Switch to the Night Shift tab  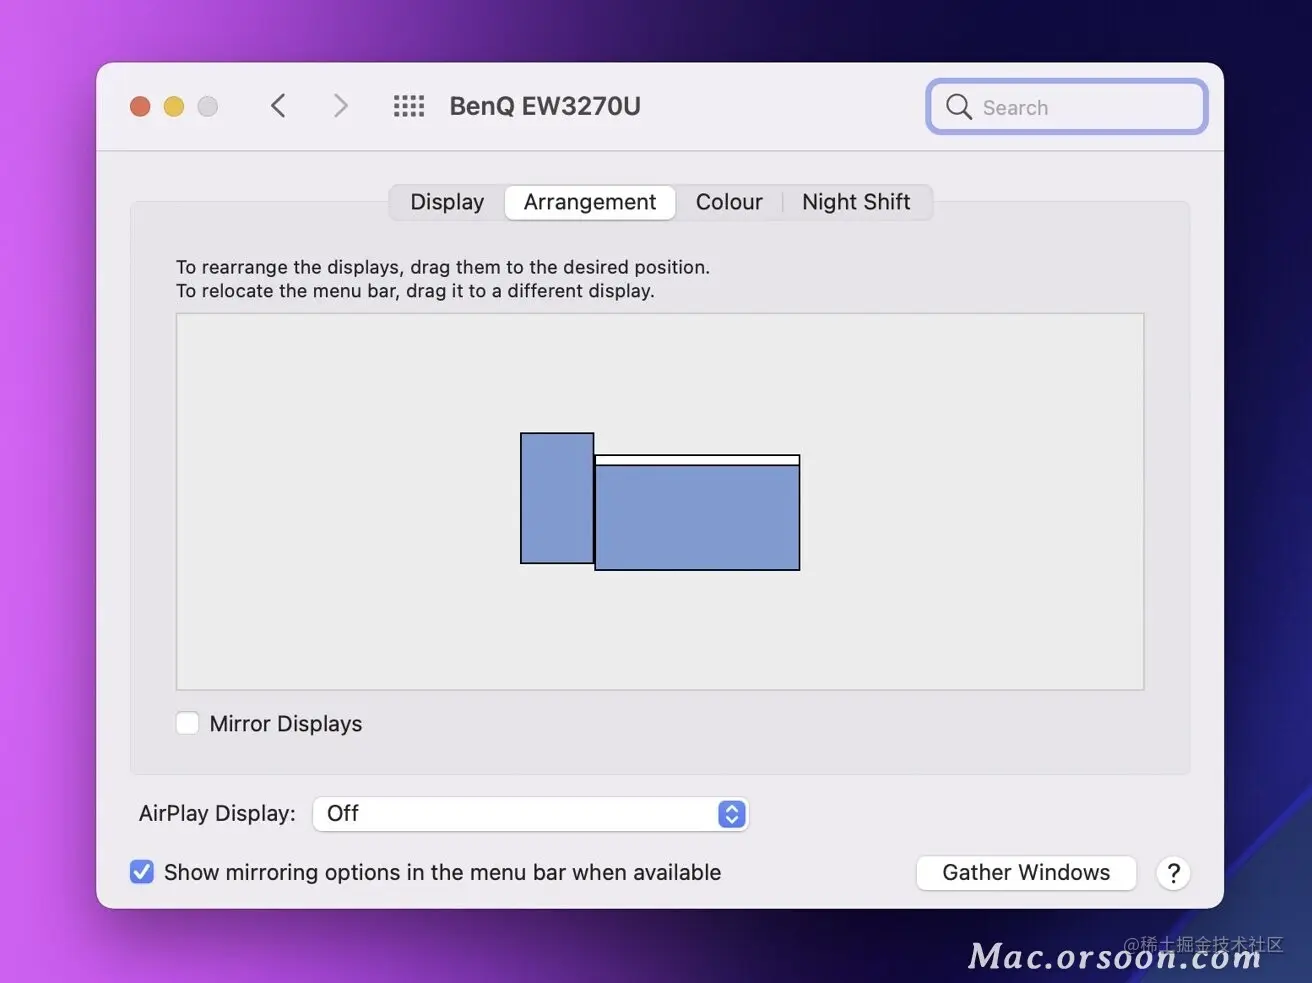pyautogui.click(x=856, y=202)
